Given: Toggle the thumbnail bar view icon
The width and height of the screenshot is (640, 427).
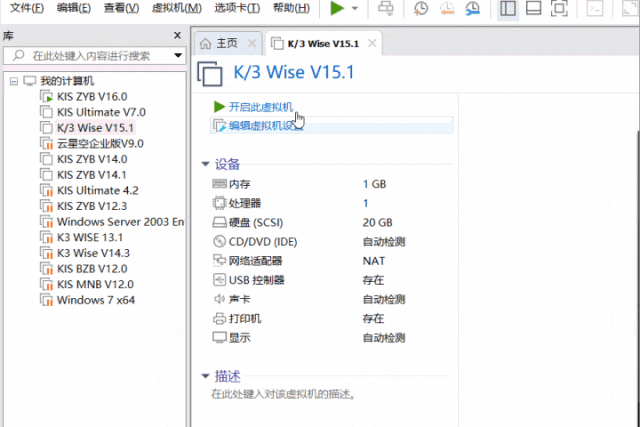Looking at the screenshot, I should click(x=533, y=8).
